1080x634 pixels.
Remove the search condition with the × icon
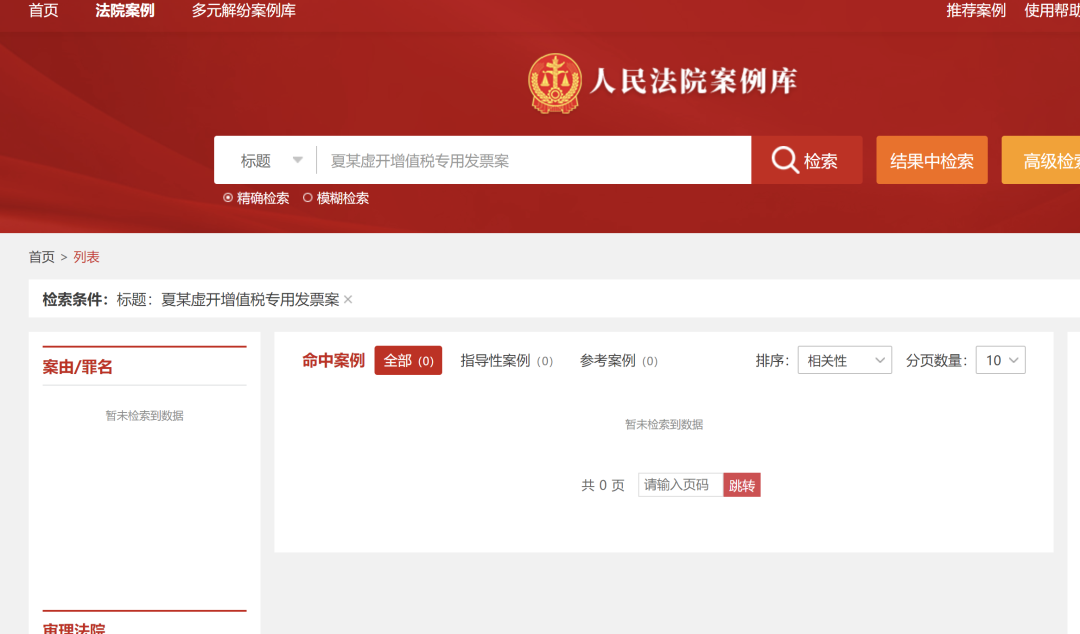(x=348, y=299)
